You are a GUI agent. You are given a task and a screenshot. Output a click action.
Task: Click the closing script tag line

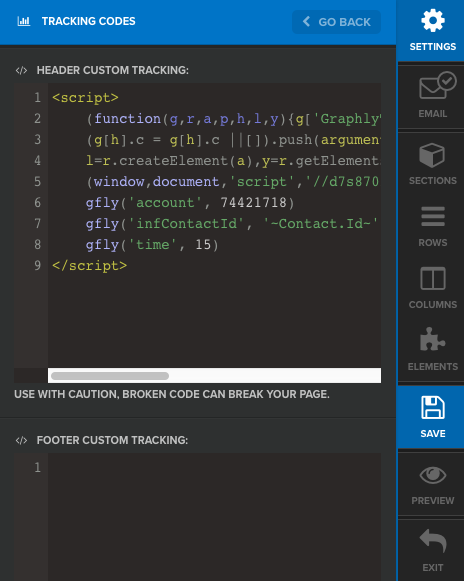point(89,266)
